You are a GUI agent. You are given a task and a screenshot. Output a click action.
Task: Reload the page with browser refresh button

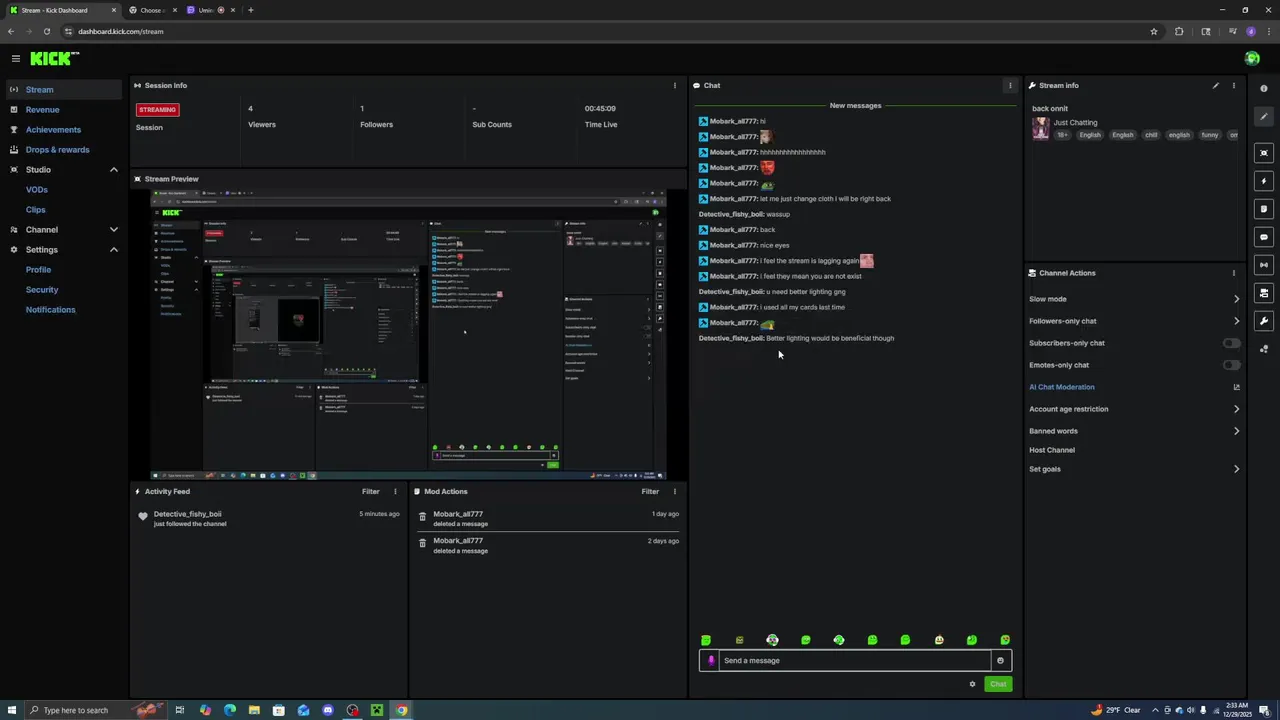[x=46, y=31]
